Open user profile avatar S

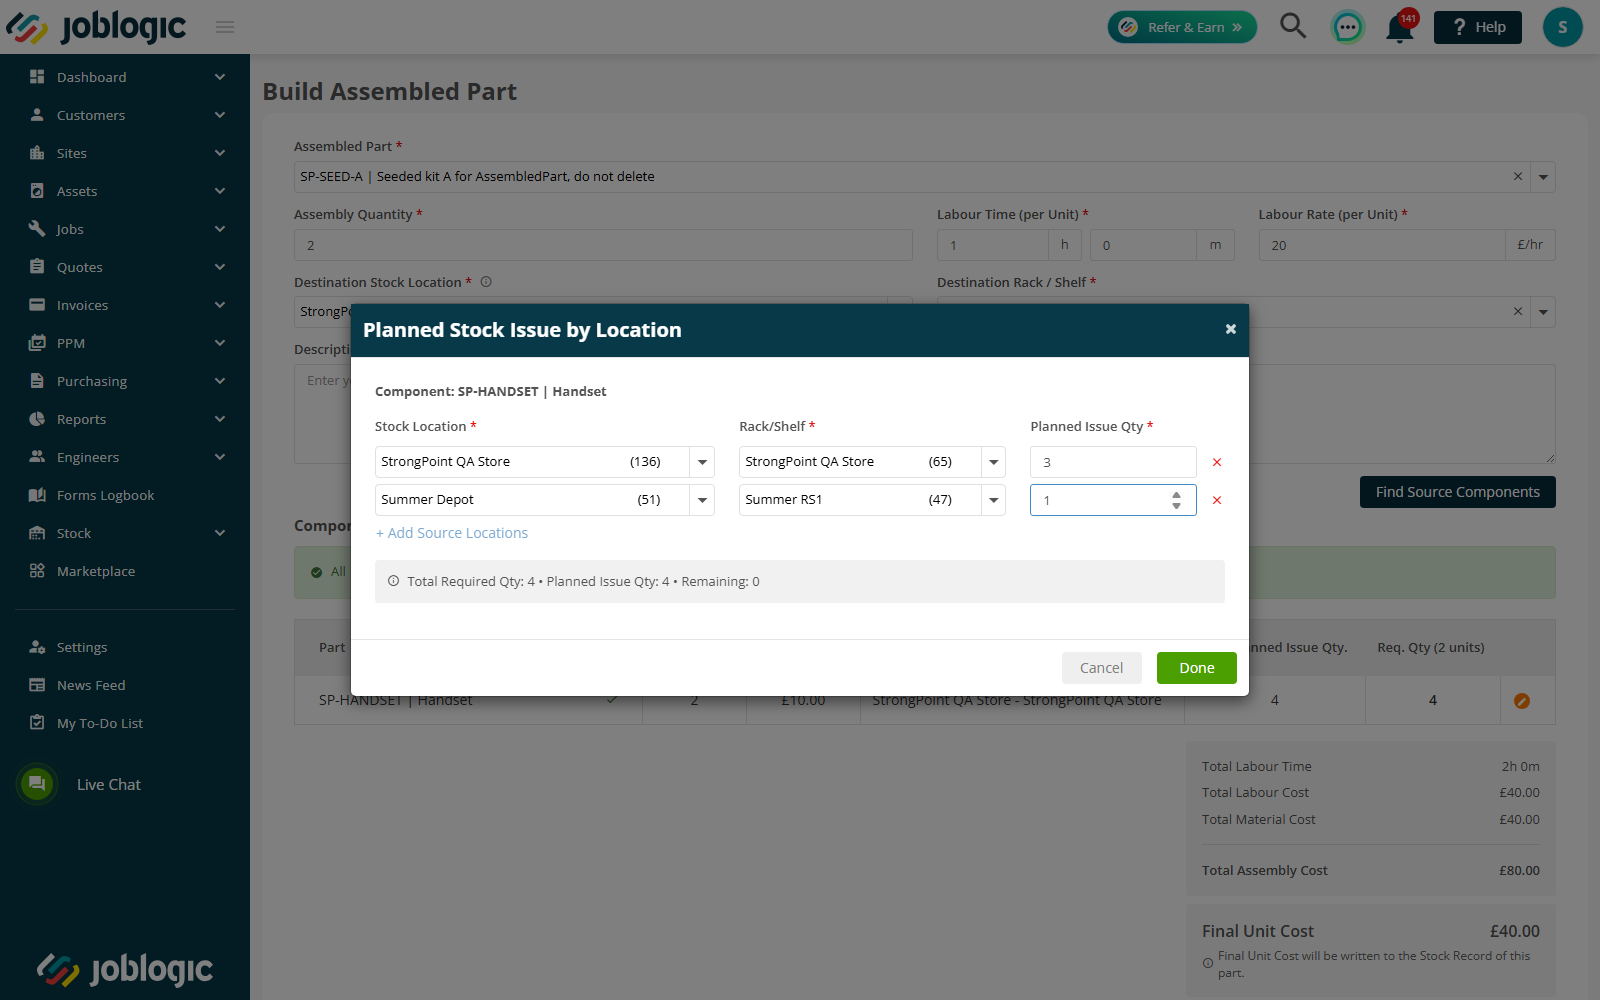pos(1562,27)
